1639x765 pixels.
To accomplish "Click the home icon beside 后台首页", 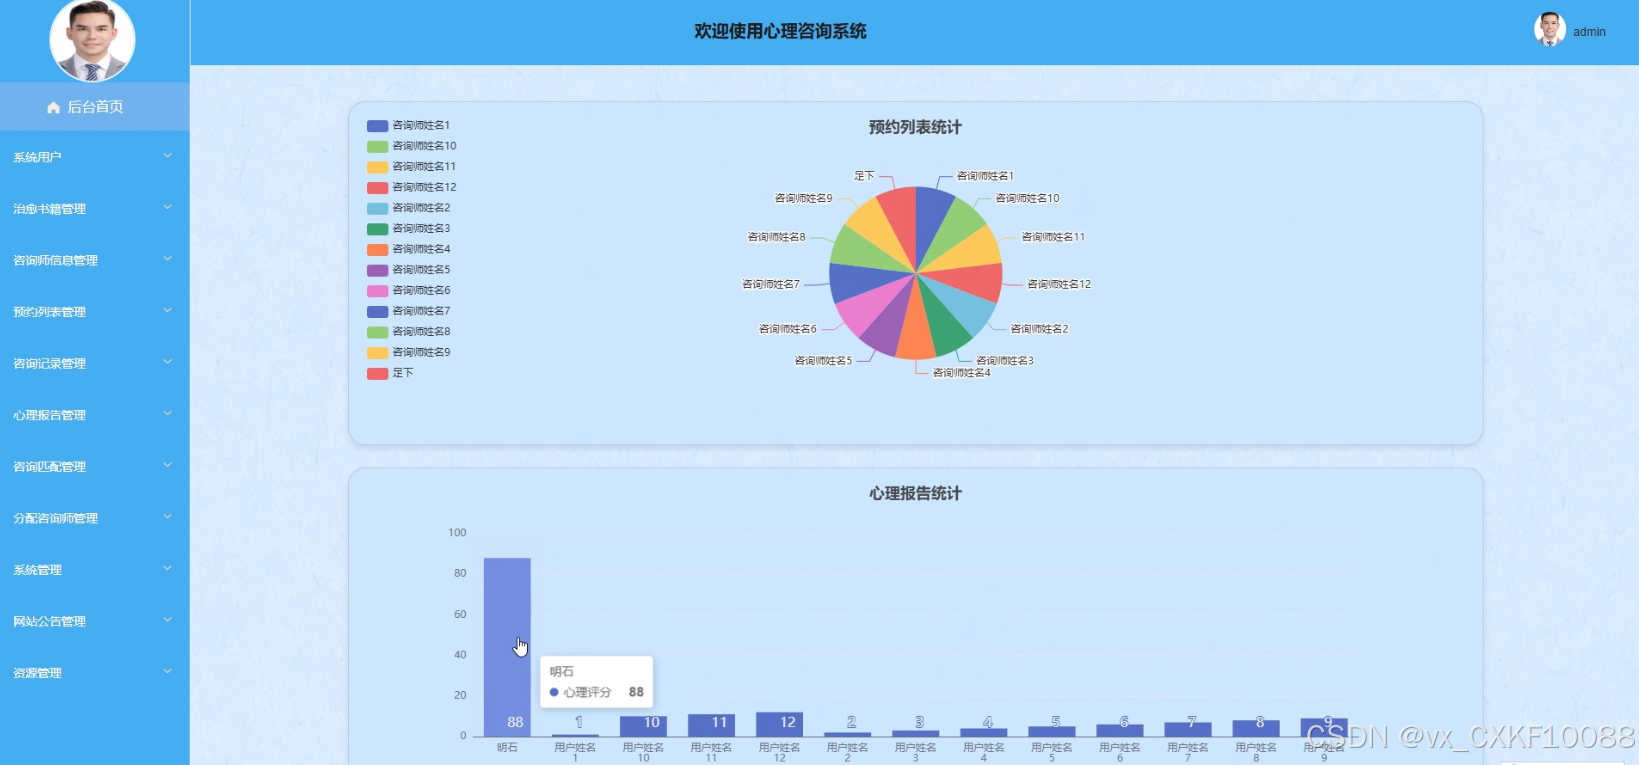I will pos(54,107).
